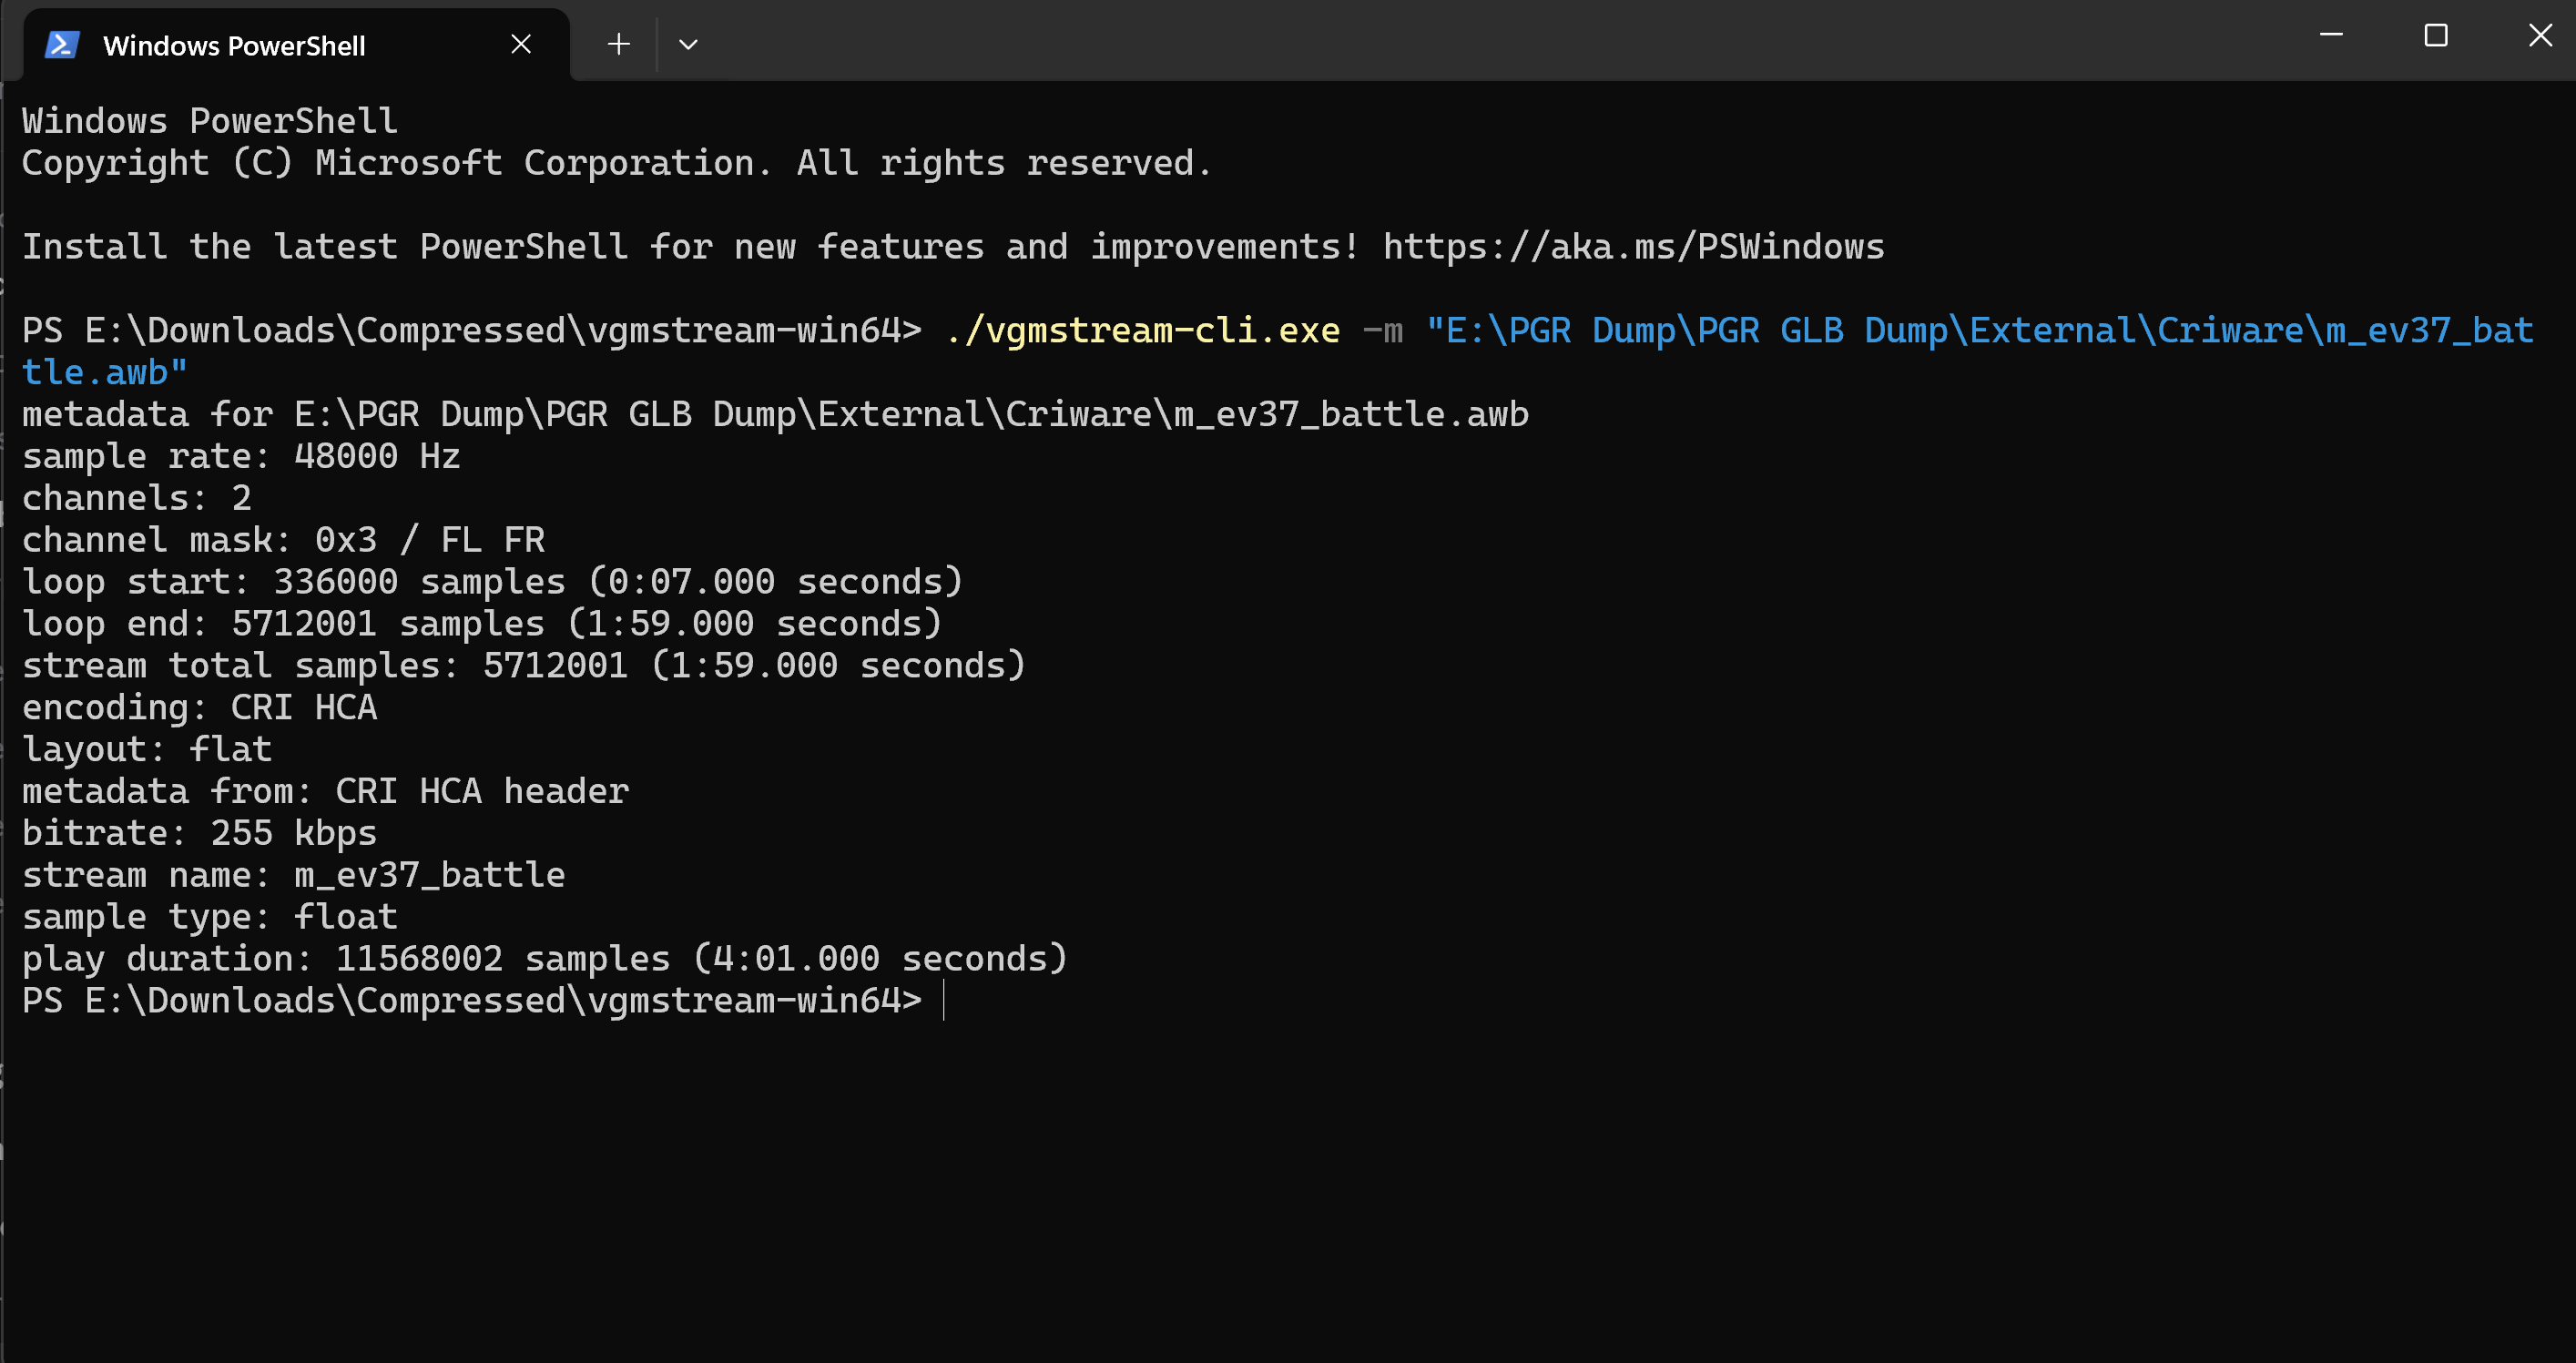Open the https://aka.ms/PSWindows link
2576x1363 pixels.
coord(1633,247)
